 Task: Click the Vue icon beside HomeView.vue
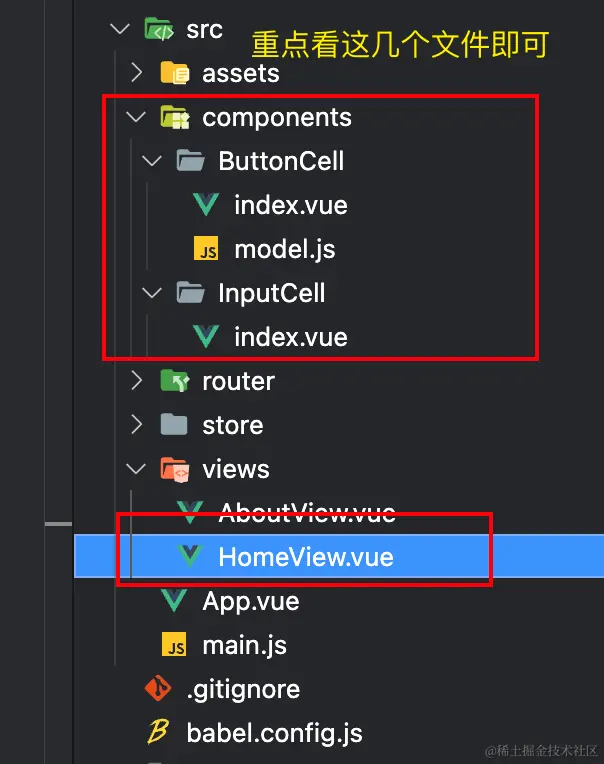[190, 557]
